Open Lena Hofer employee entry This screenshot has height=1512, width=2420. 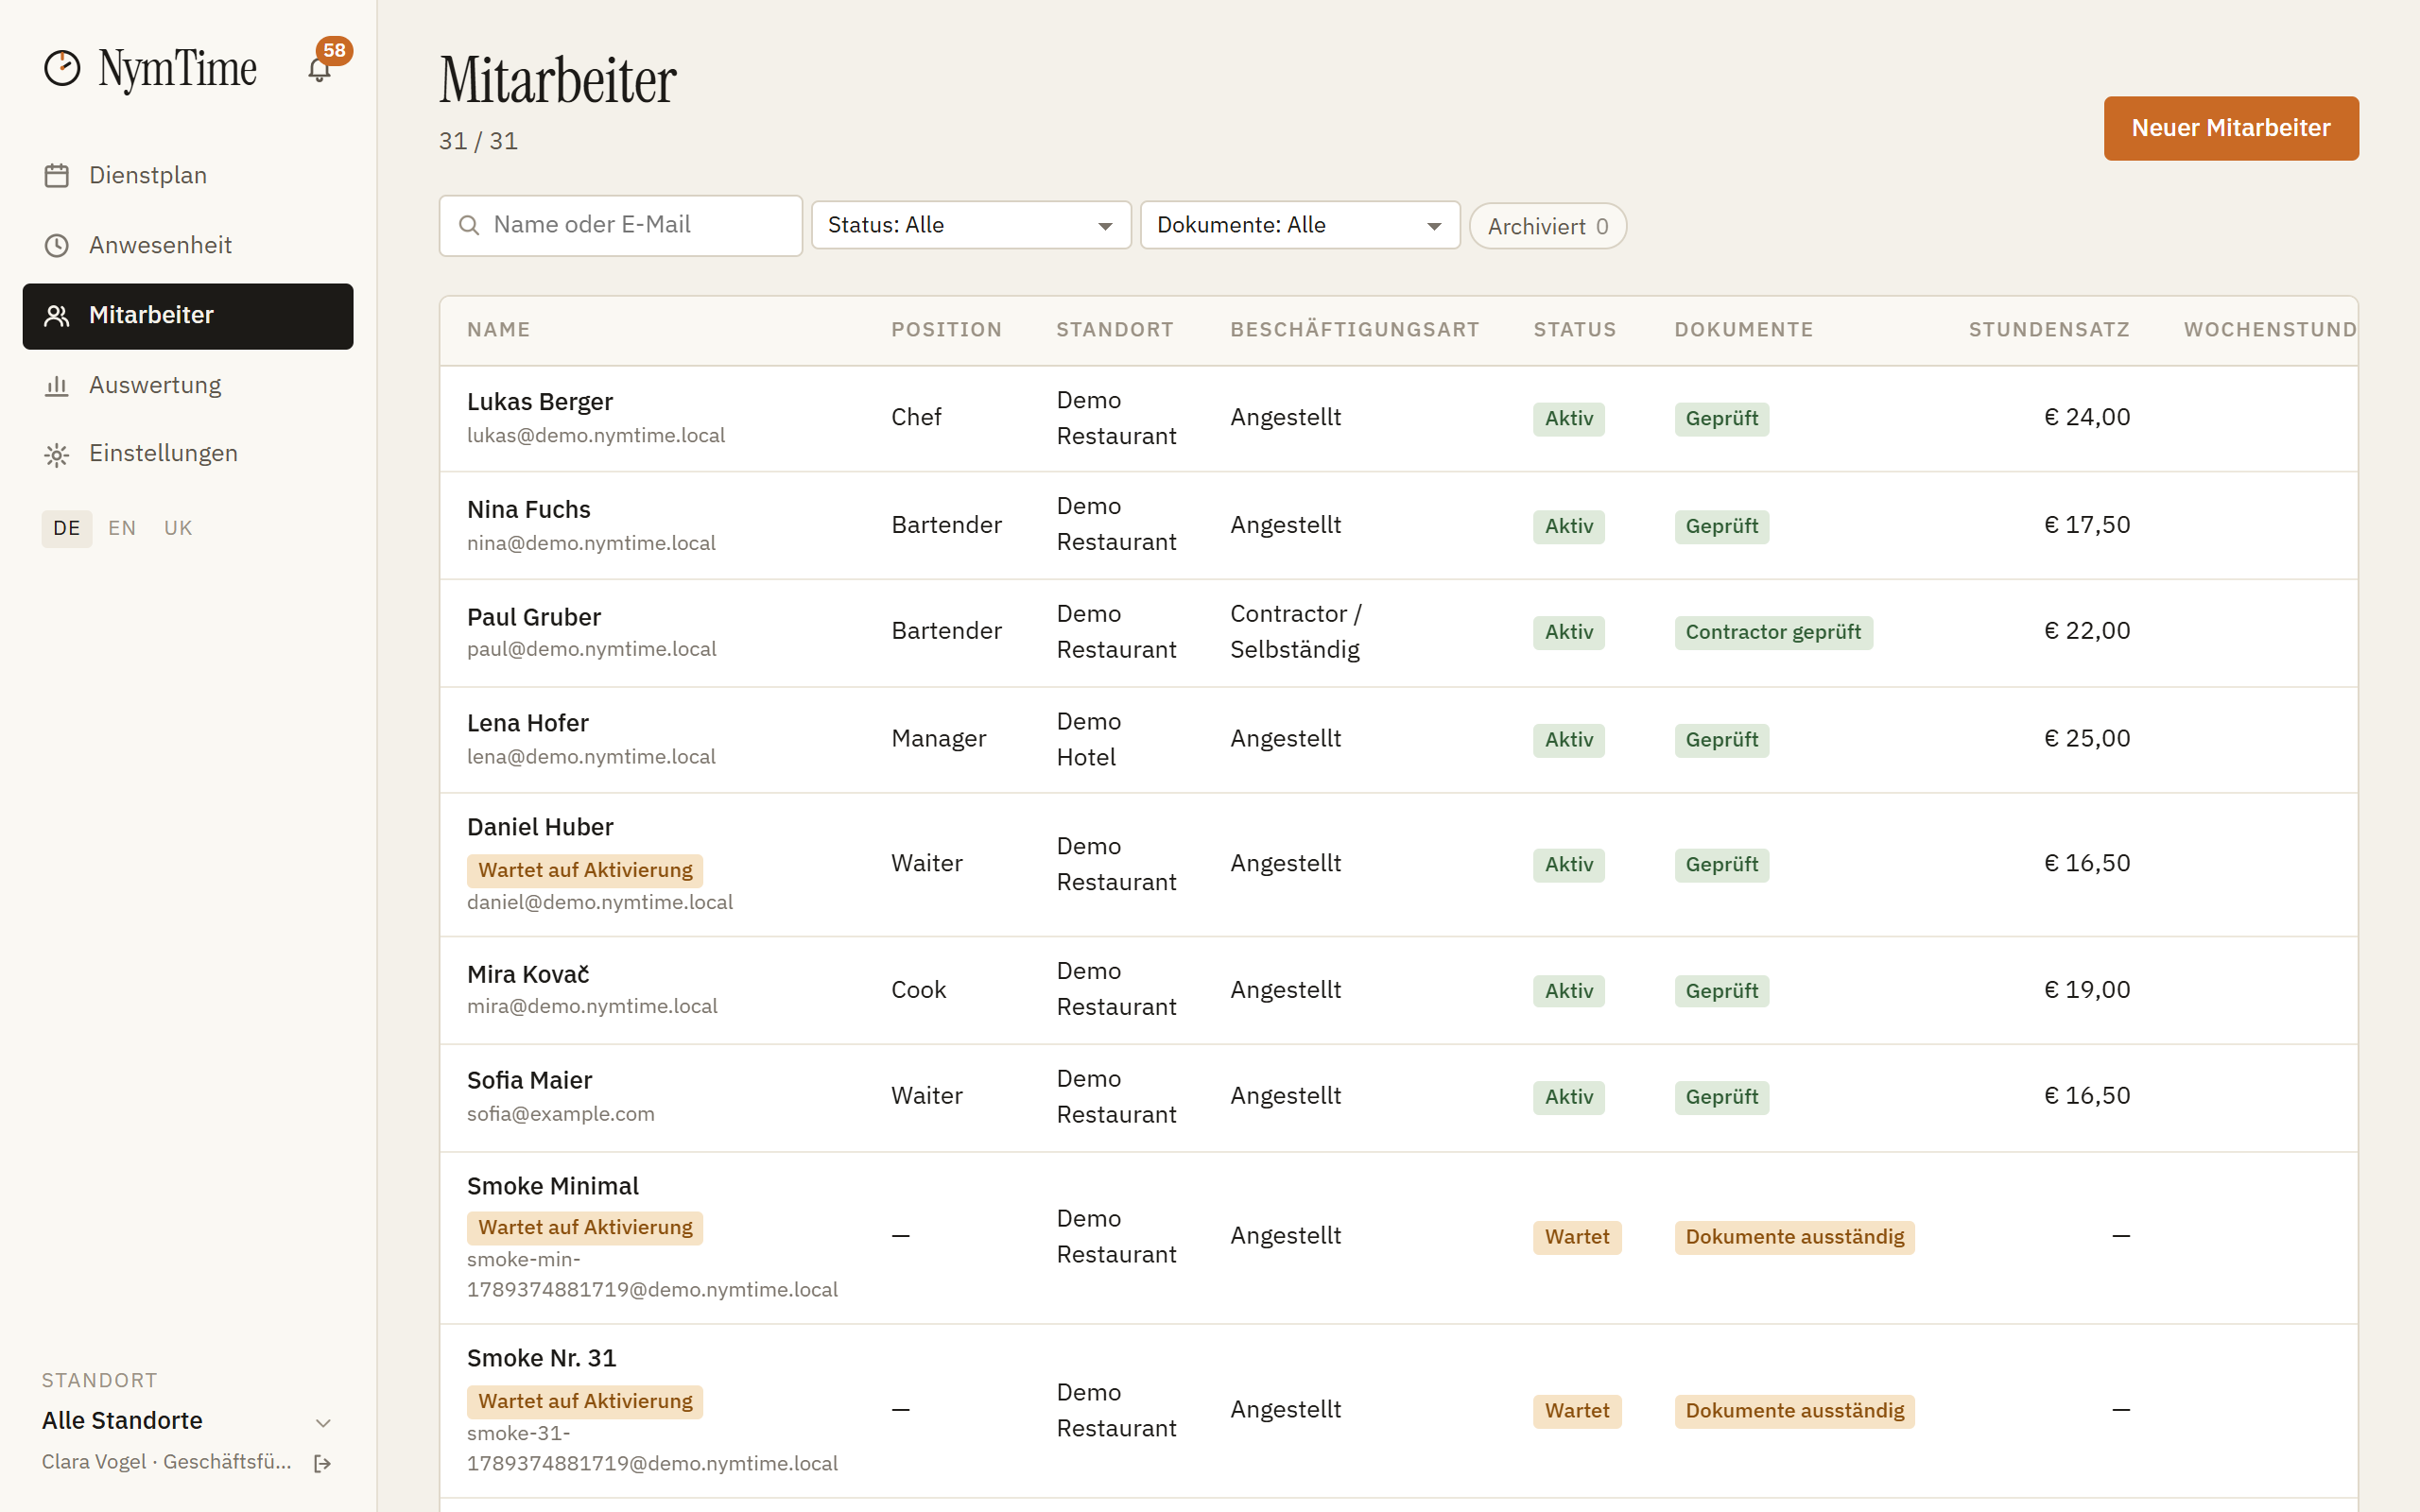(x=1399, y=739)
